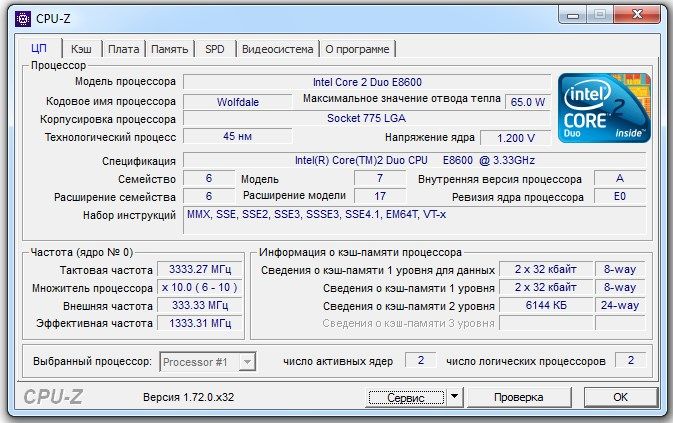Click the 24-way cache associativity value
Viewport: 673px width, 423px height.
(620, 305)
